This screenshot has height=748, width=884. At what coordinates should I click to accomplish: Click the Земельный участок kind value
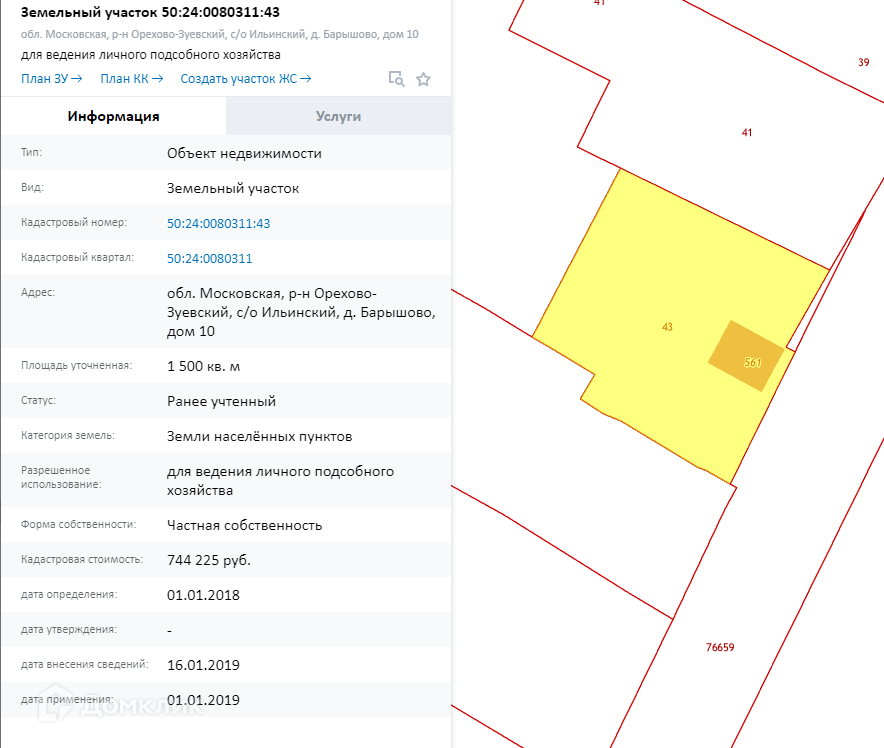pyautogui.click(x=233, y=188)
